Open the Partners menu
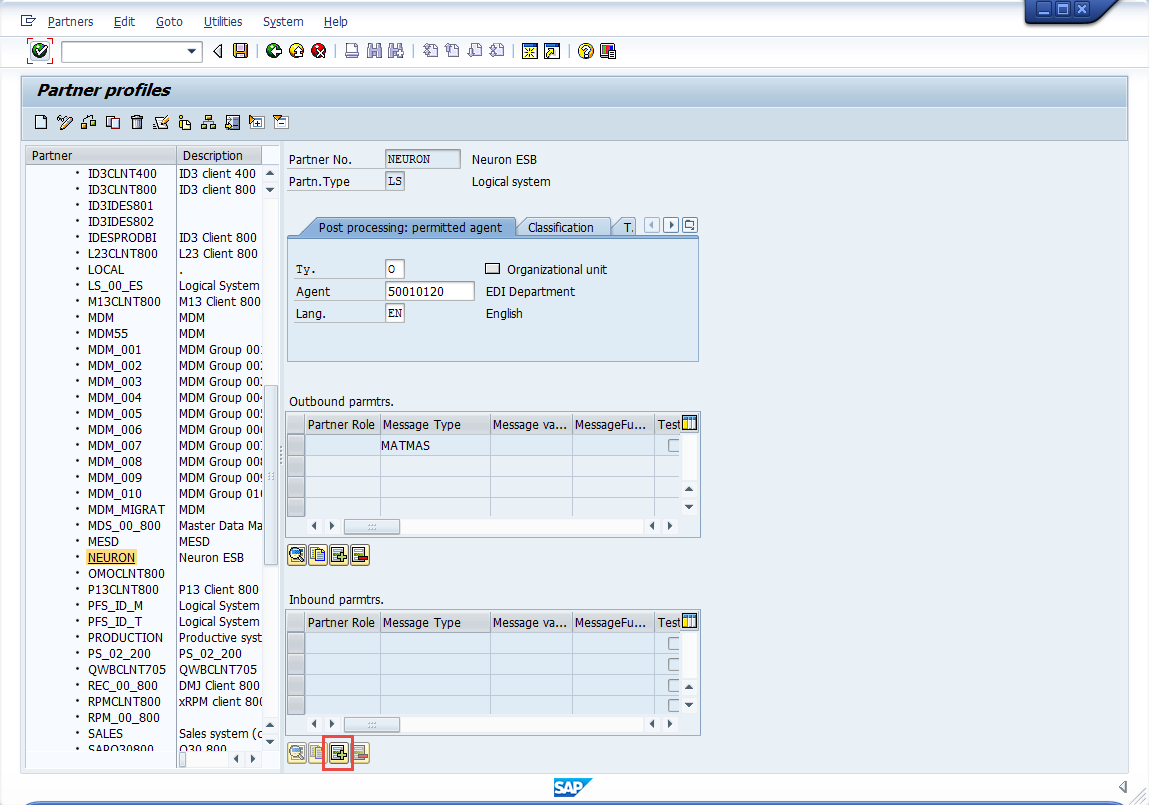Image resolution: width=1149 pixels, height=805 pixels. (70, 22)
